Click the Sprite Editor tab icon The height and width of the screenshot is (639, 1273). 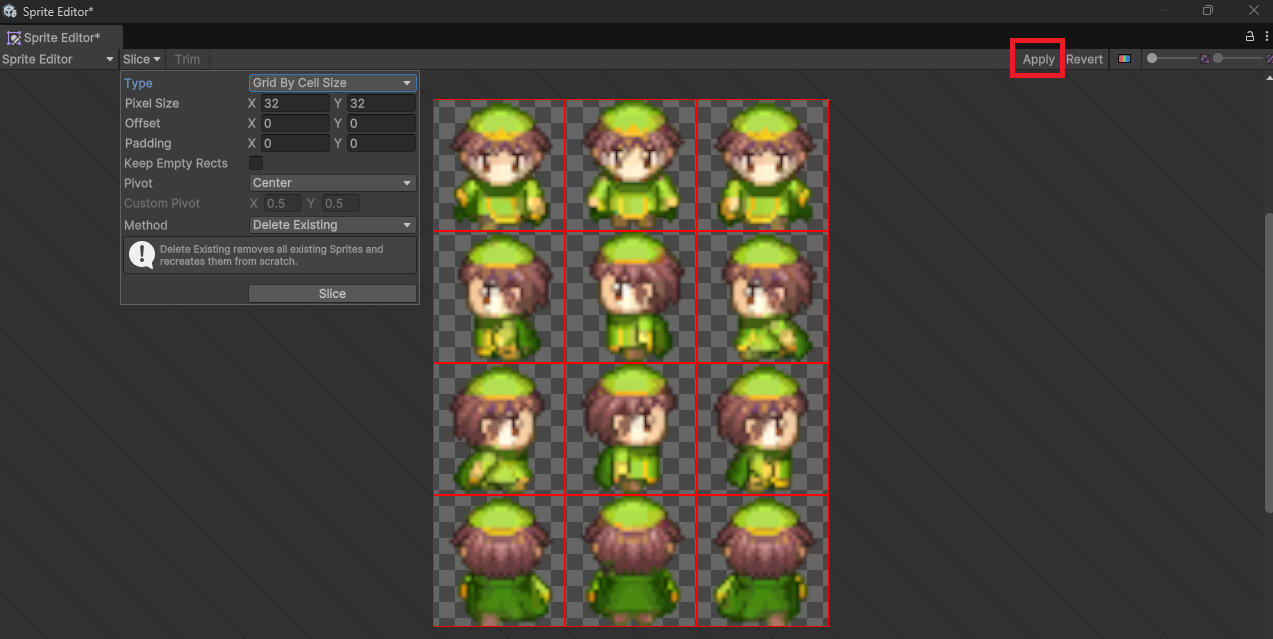(x=14, y=37)
